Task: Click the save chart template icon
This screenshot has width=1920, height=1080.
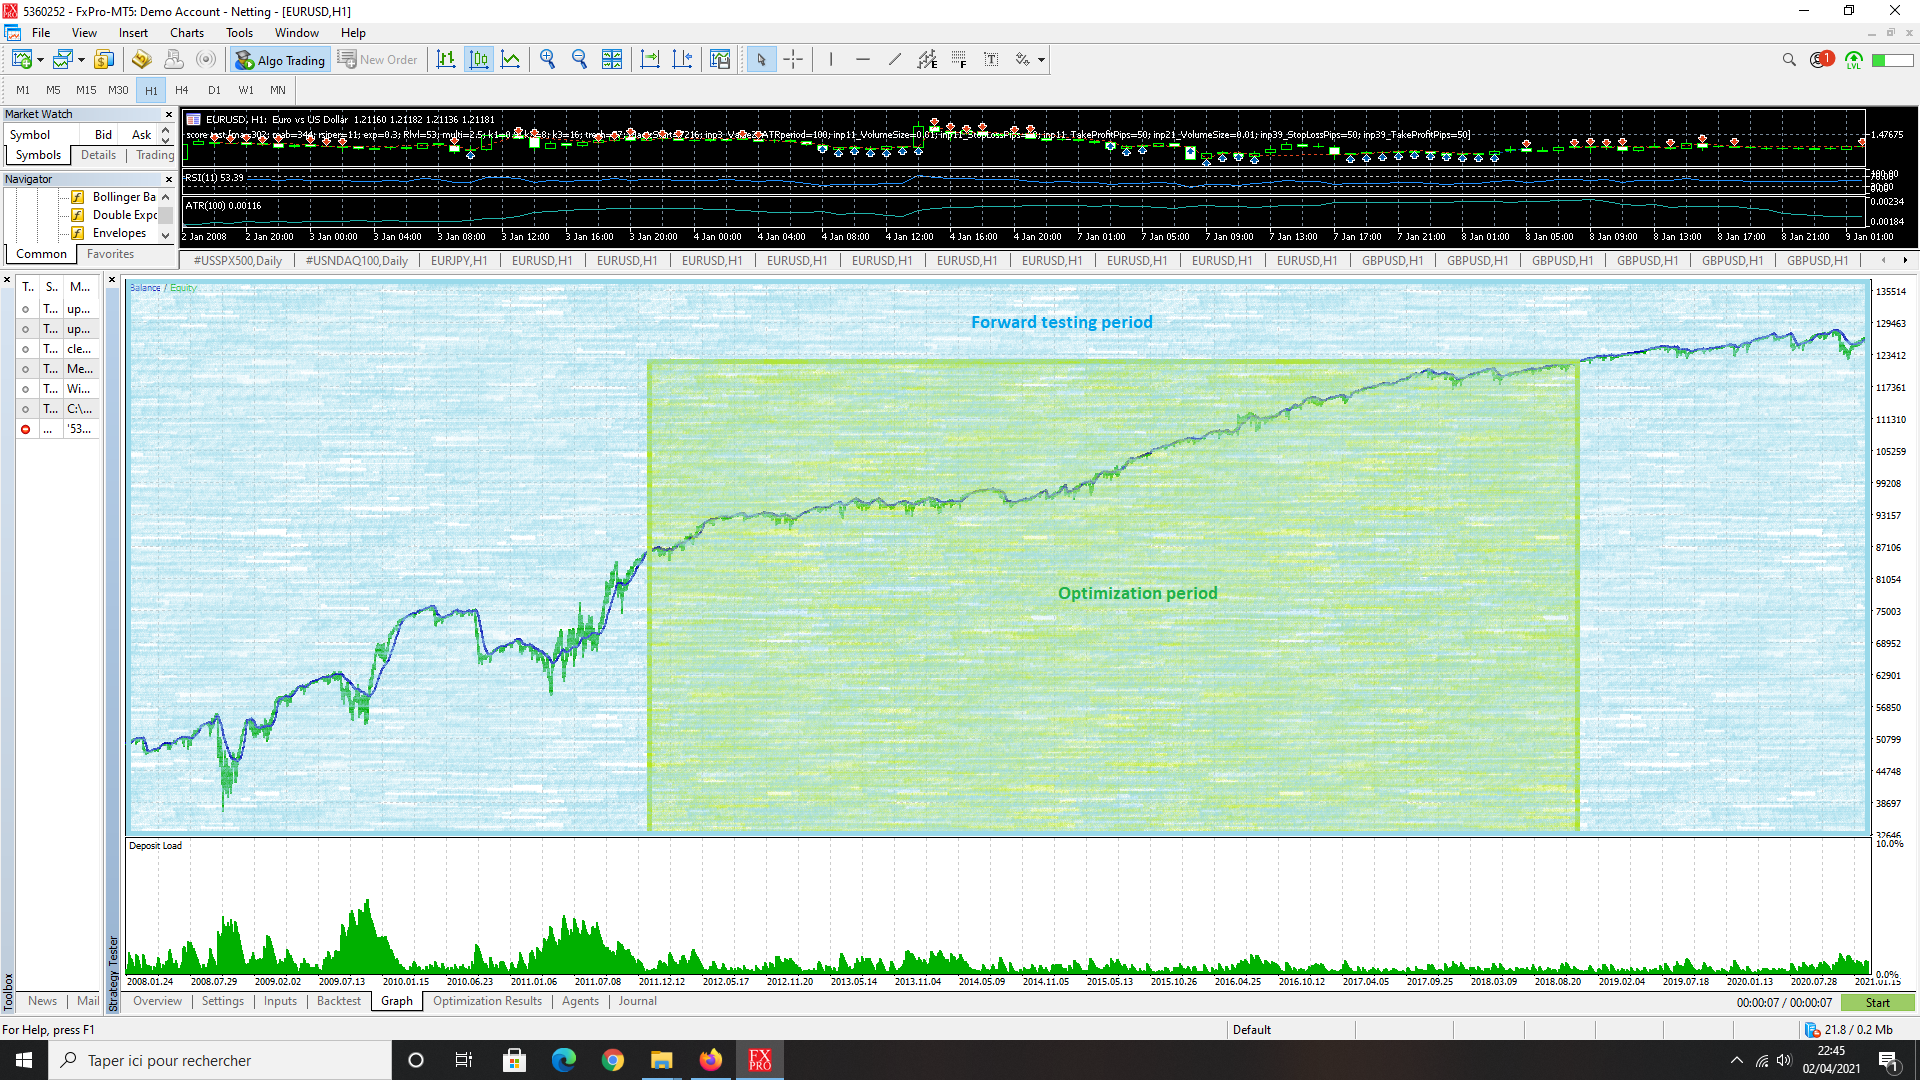Action: pos(720,60)
